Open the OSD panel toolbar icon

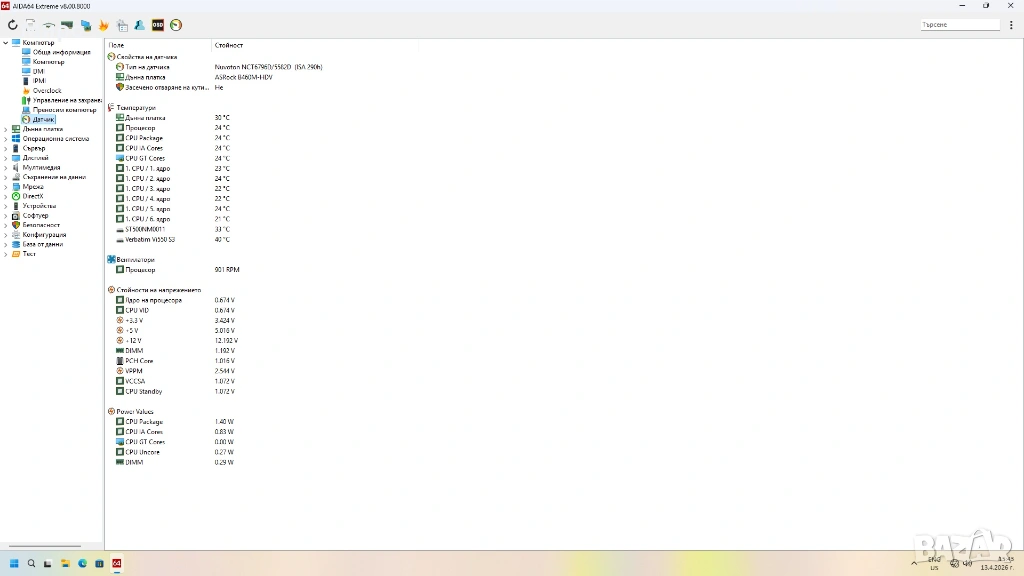pos(158,25)
